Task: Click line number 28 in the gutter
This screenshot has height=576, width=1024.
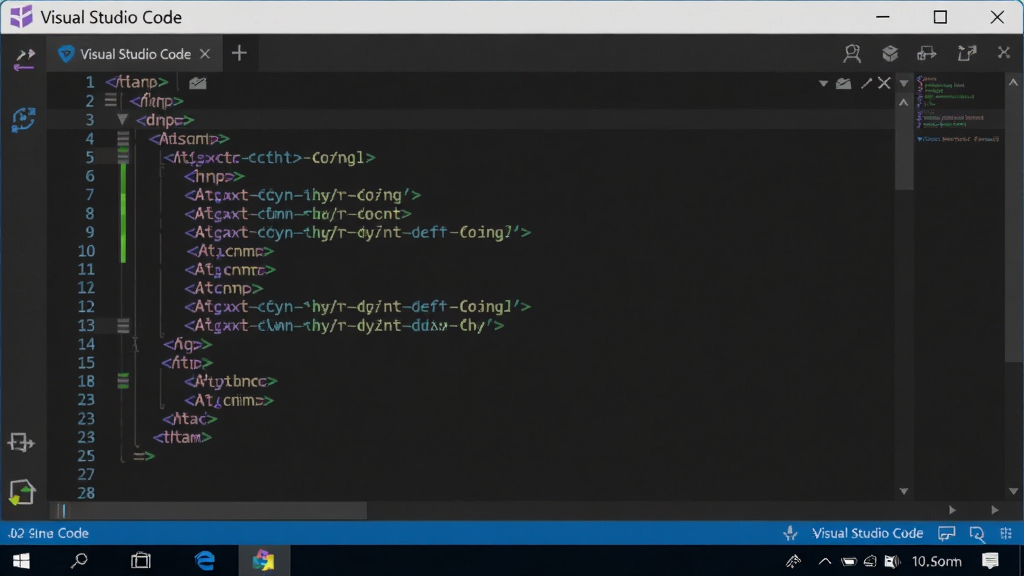Action: [x=86, y=493]
